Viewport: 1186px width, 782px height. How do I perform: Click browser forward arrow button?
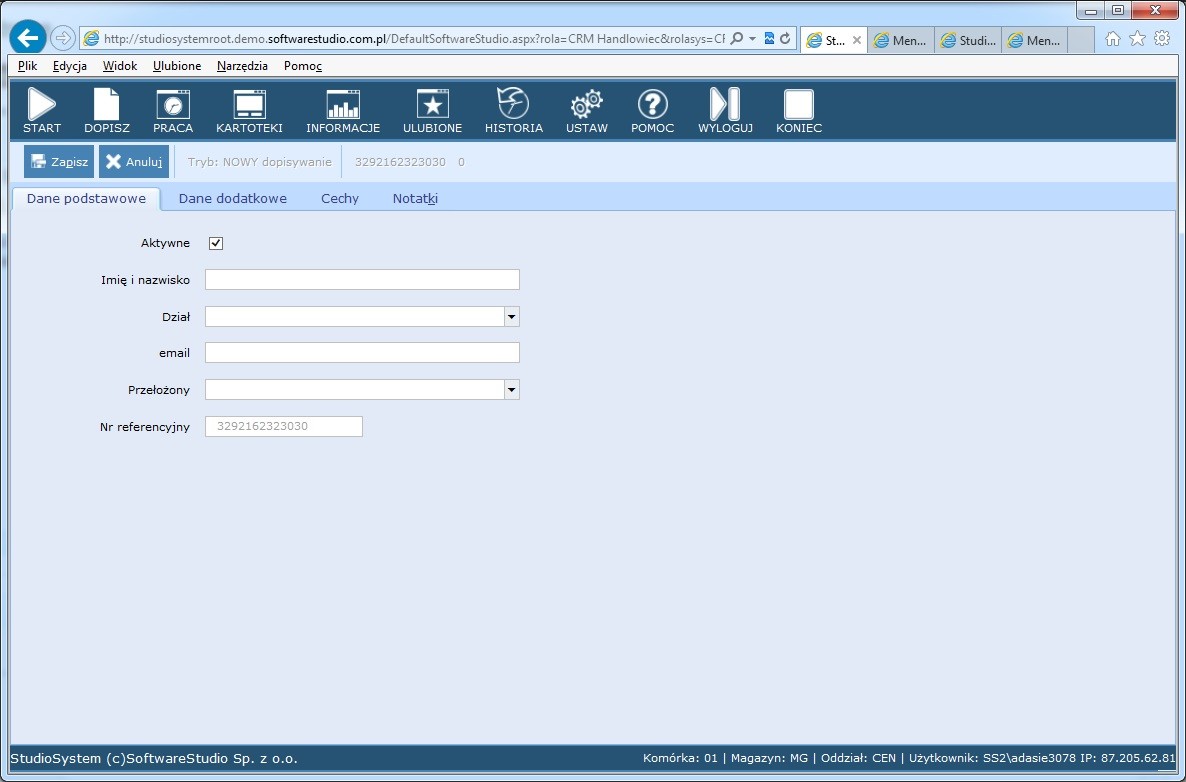[63, 38]
